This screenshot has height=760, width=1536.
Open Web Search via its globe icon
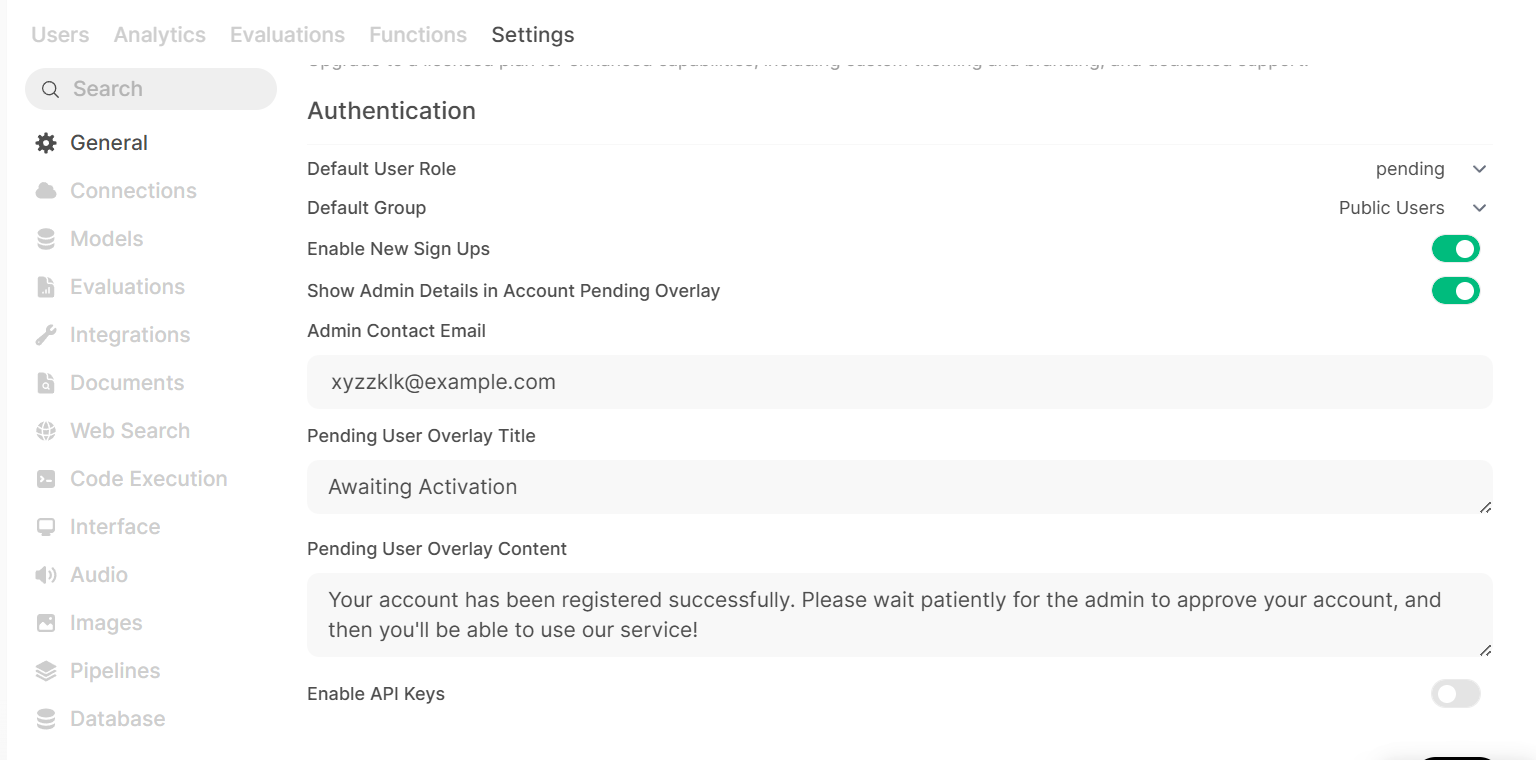point(46,431)
